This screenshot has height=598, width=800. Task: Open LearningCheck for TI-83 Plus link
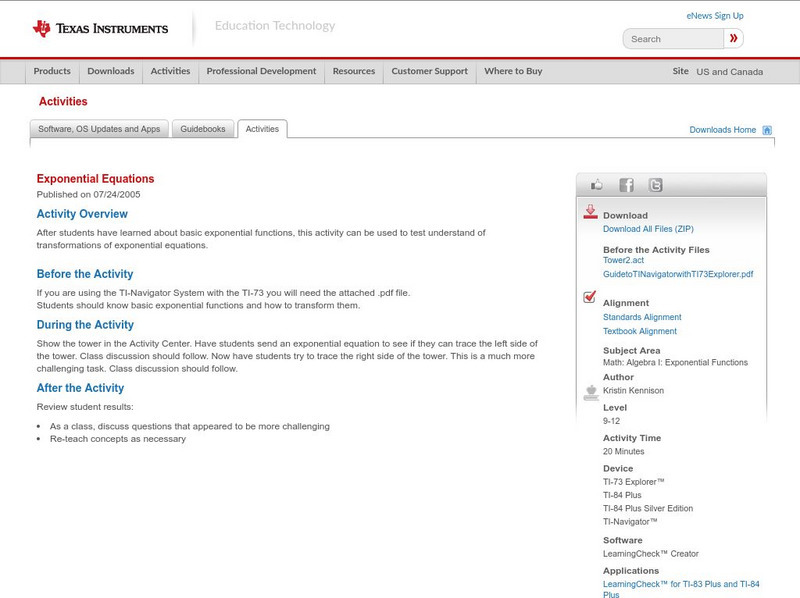pos(681,589)
